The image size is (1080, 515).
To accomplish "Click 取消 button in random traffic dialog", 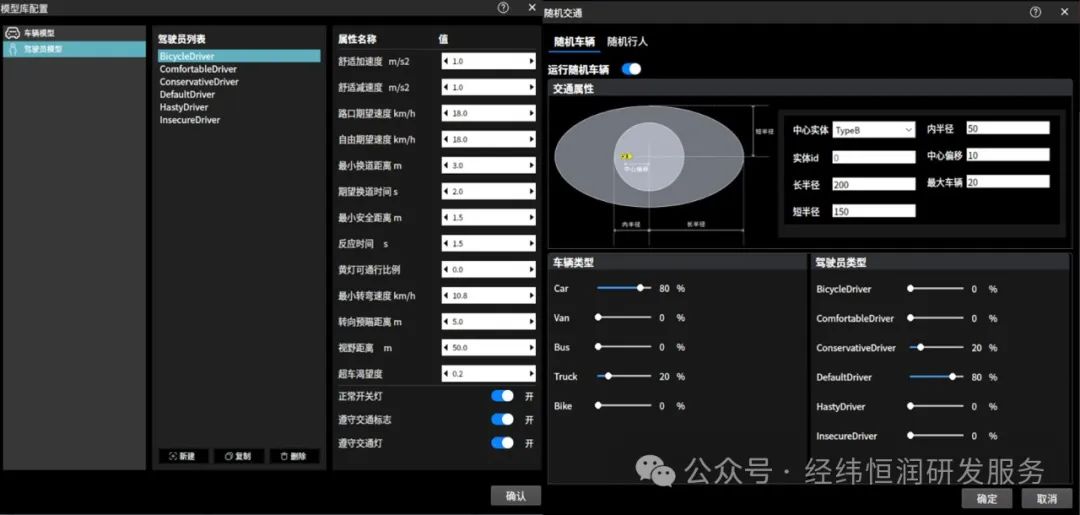I will (x=1046, y=498).
